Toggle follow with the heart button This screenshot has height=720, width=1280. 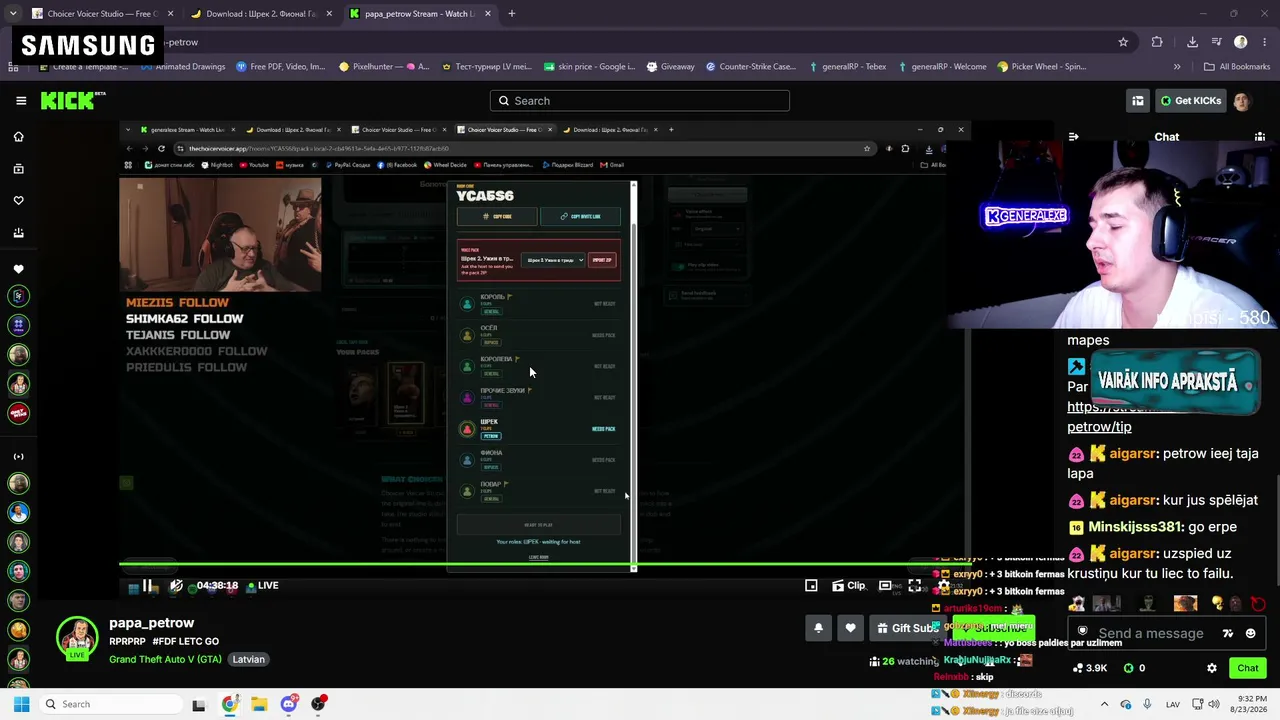tap(850, 628)
